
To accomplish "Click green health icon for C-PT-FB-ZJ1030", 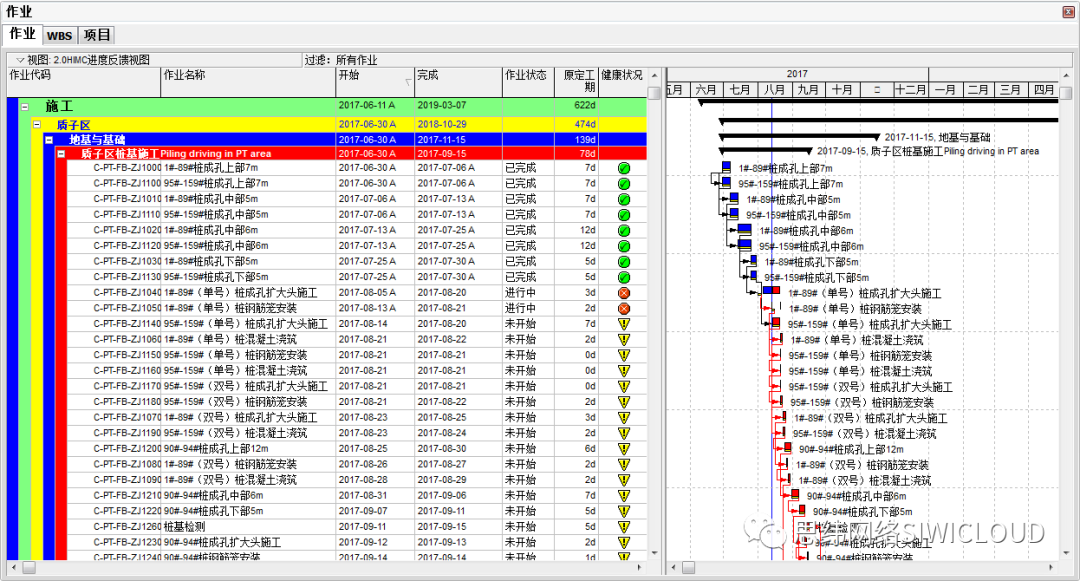I will [624, 262].
